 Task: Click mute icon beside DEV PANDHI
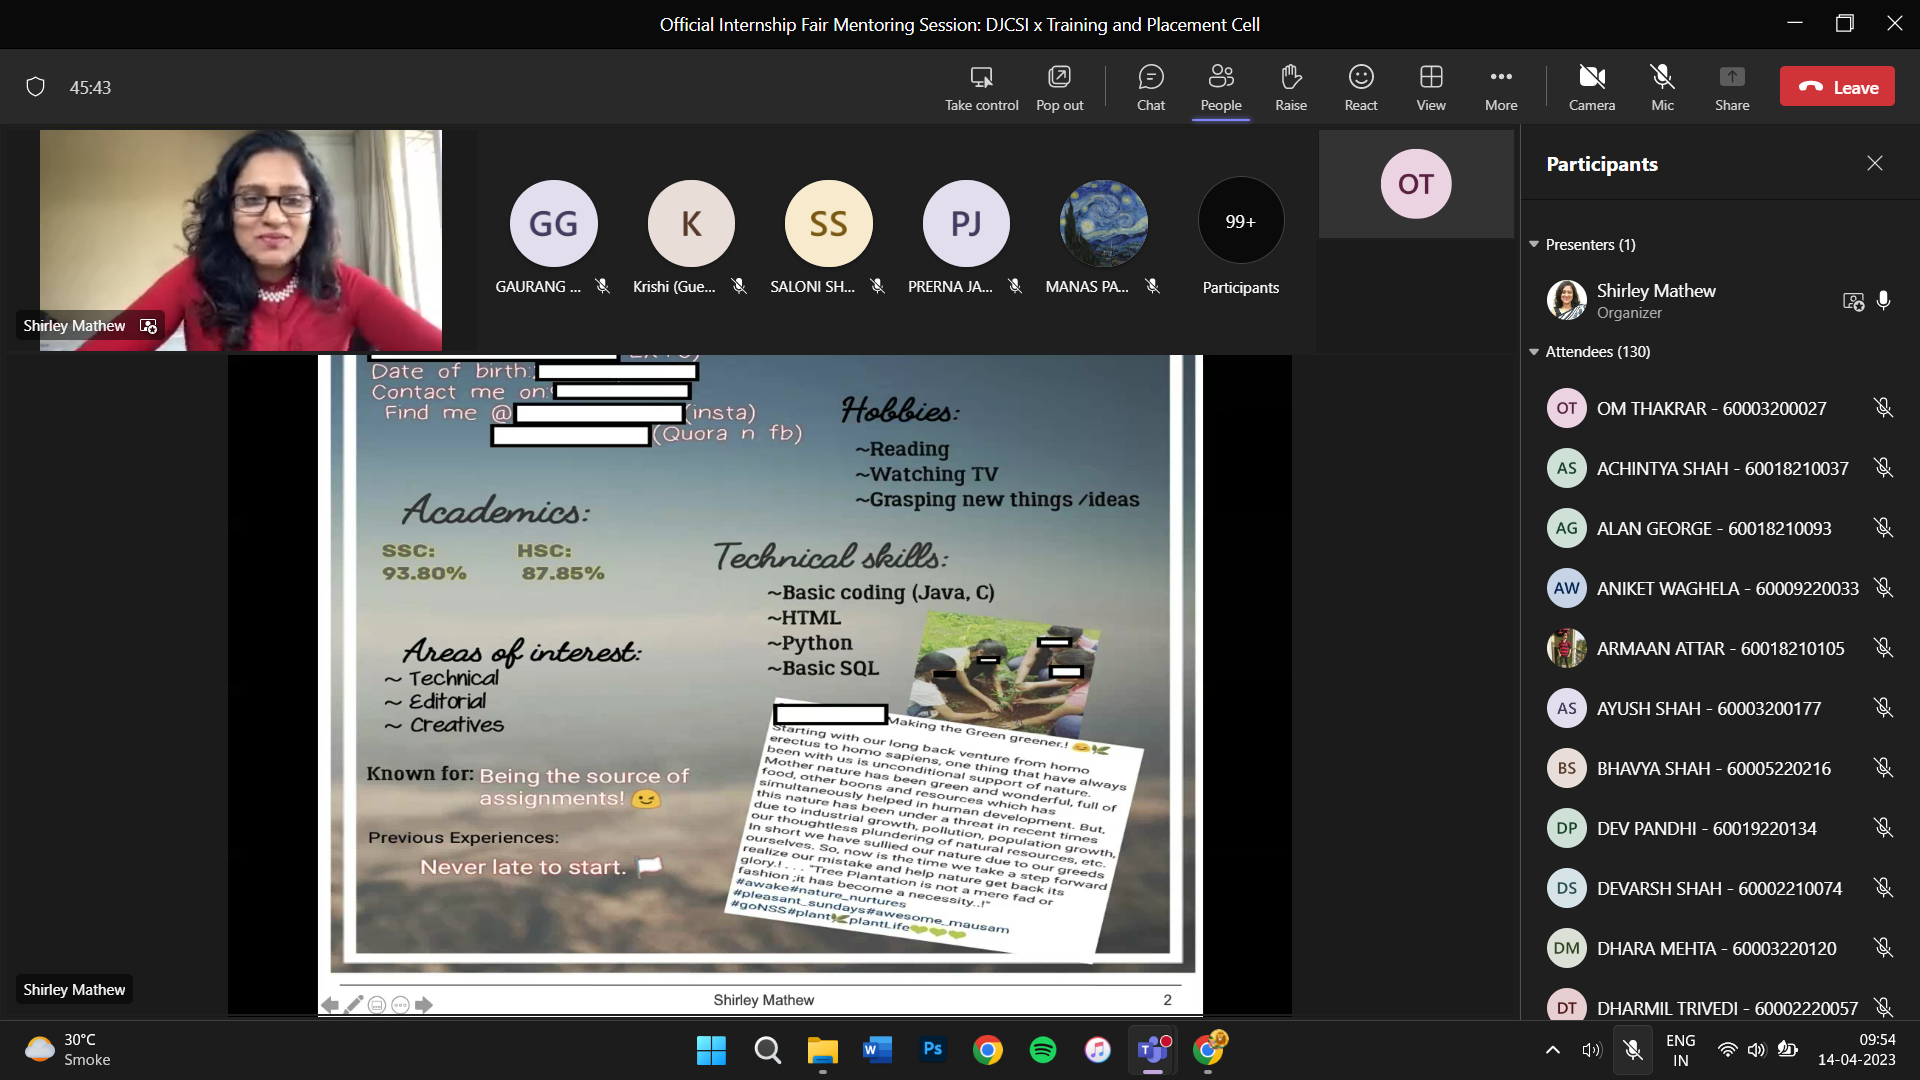1884,828
